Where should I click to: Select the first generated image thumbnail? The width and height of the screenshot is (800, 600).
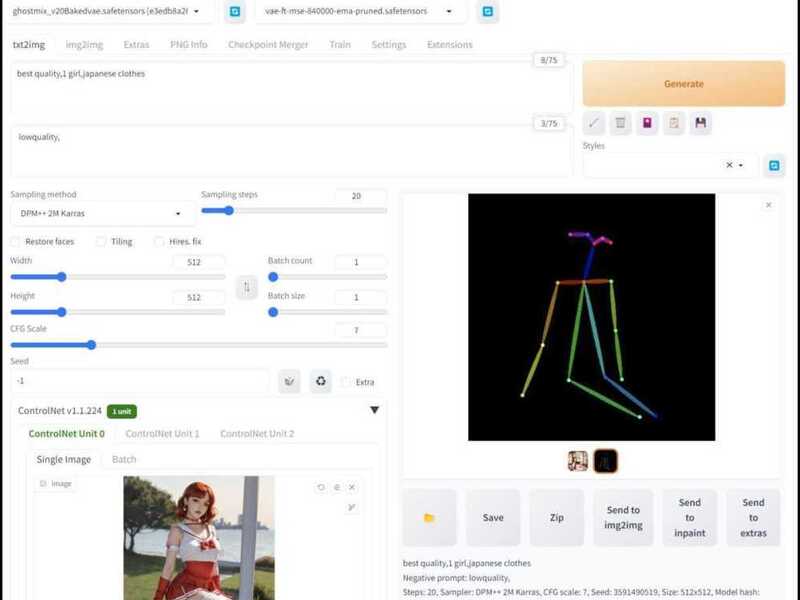[578, 460]
